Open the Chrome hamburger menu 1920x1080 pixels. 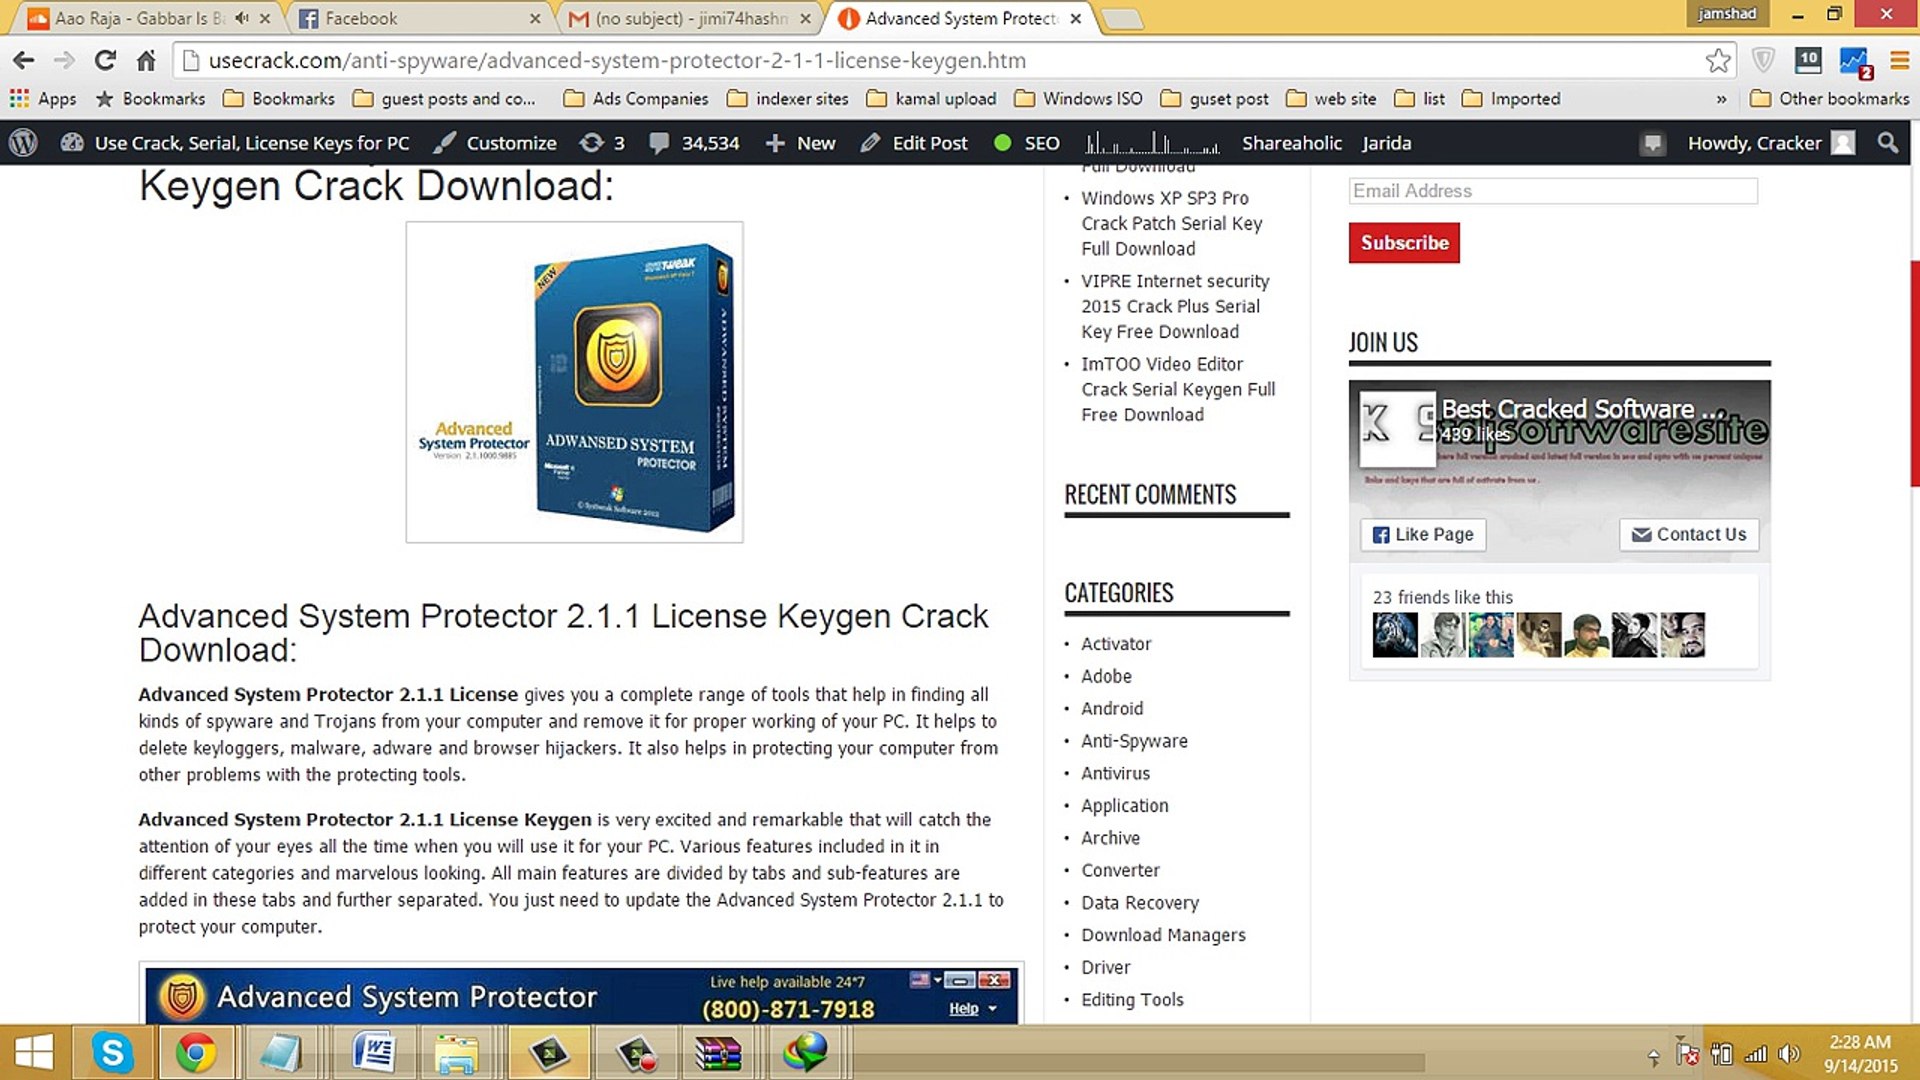coord(1899,61)
